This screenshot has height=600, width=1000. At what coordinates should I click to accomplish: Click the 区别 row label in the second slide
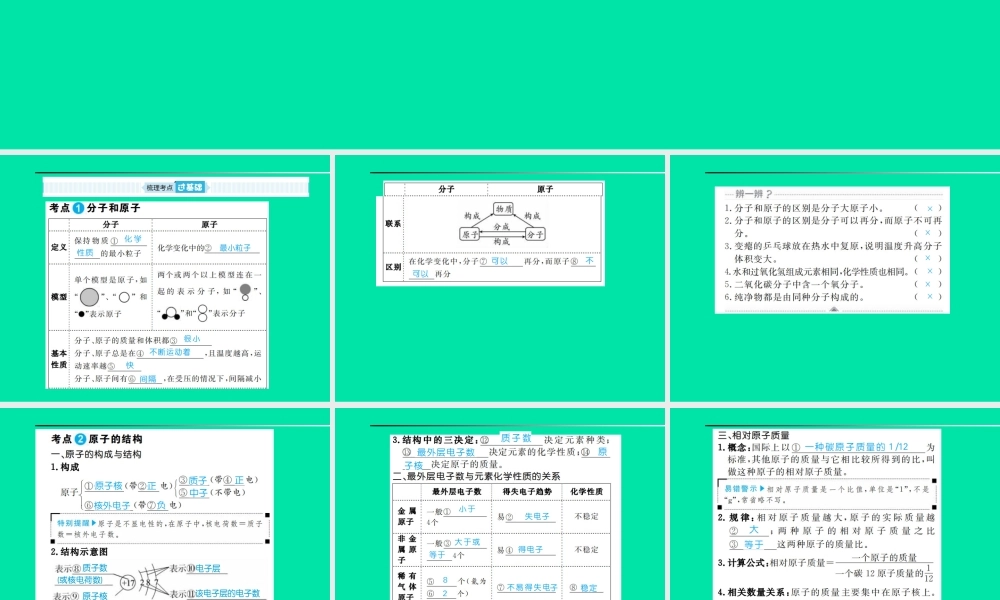click(x=393, y=267)
